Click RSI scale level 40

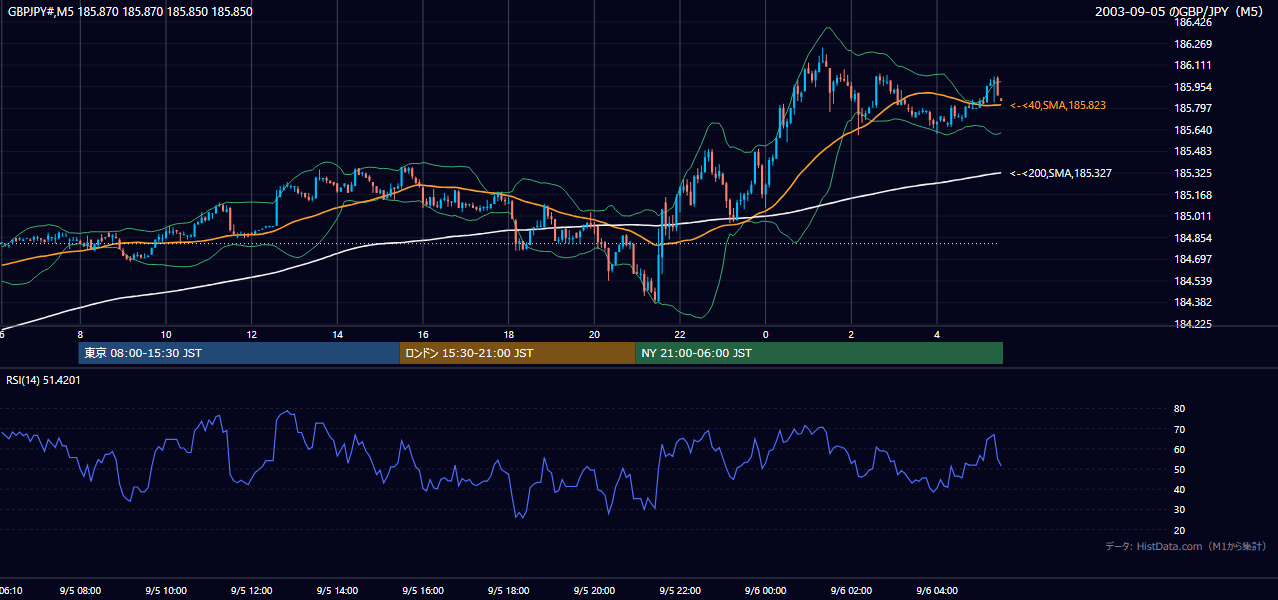click(1179, 490)
